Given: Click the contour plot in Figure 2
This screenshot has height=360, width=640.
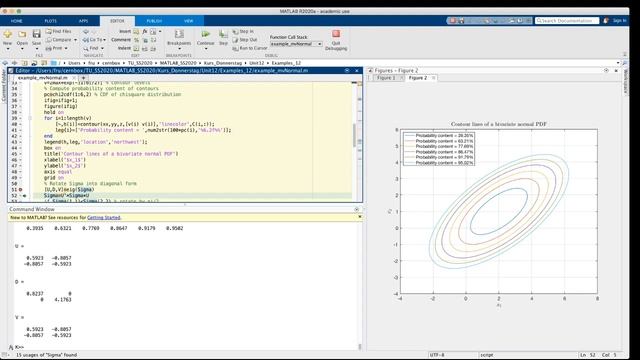Looking at the screenshot, I should [x=499, y=211].
